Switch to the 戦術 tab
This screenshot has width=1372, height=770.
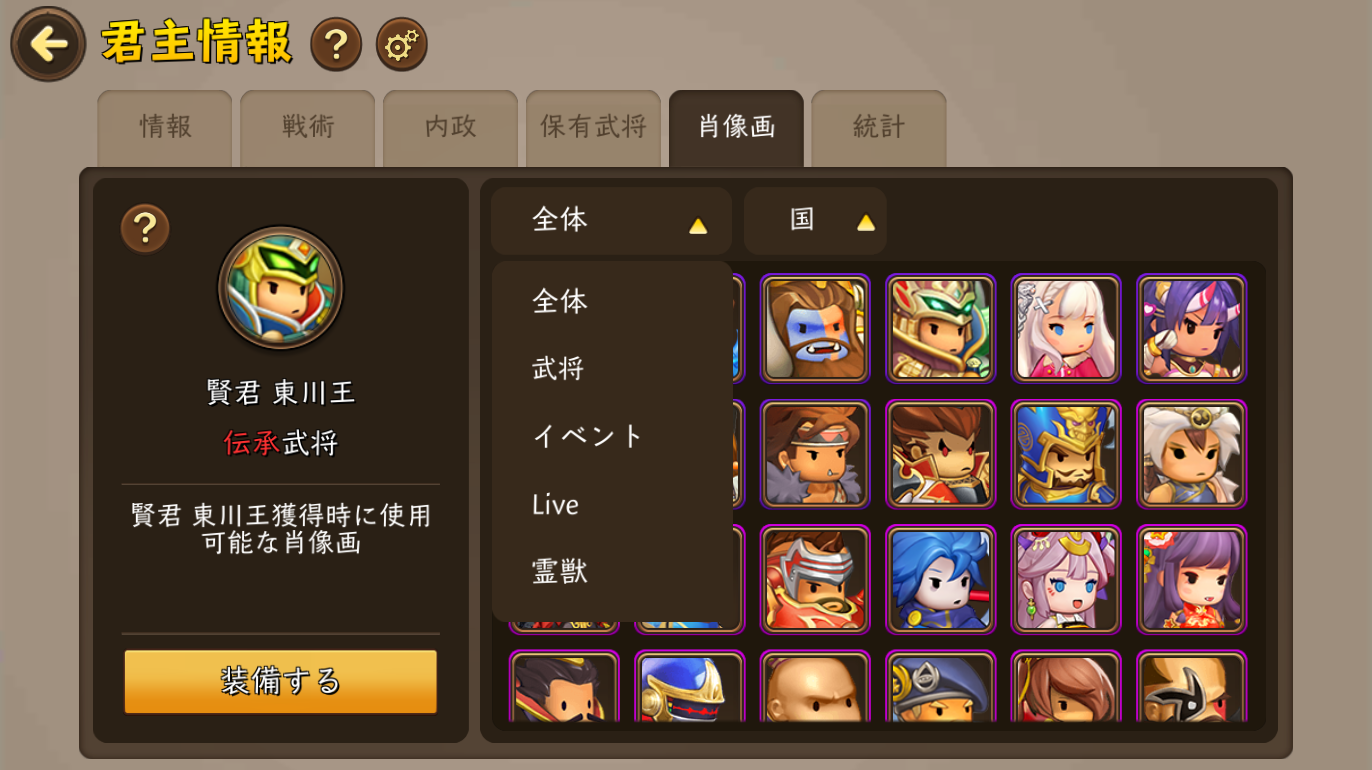(308, 128)
